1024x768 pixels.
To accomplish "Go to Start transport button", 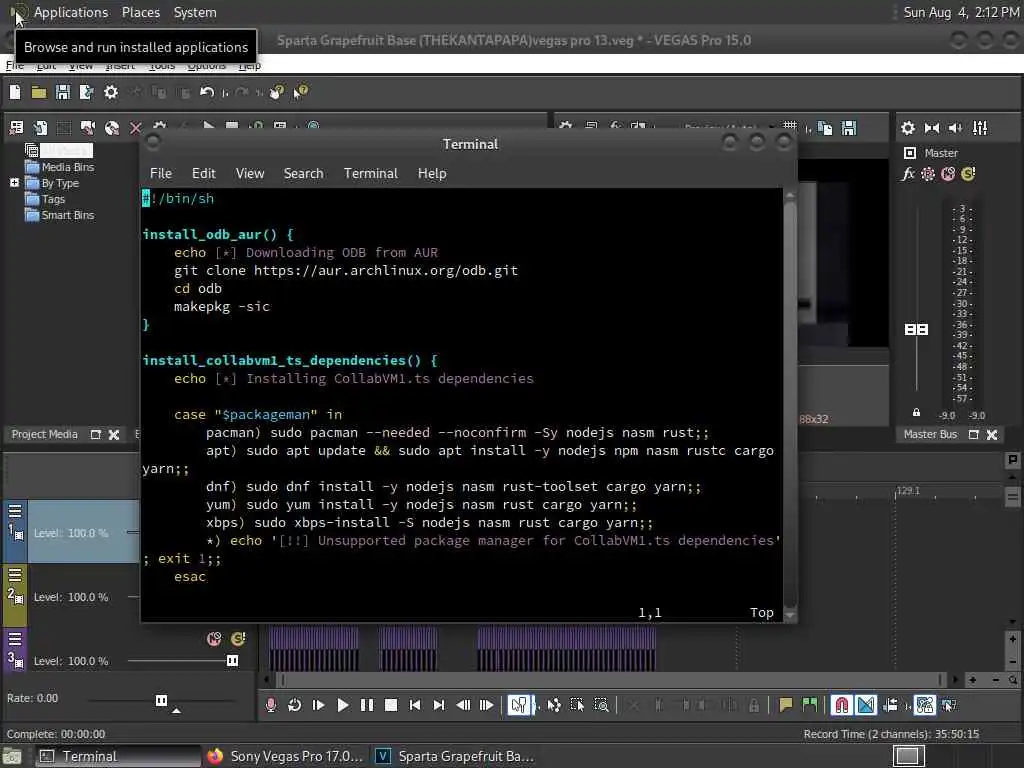I will pos(415,705).
